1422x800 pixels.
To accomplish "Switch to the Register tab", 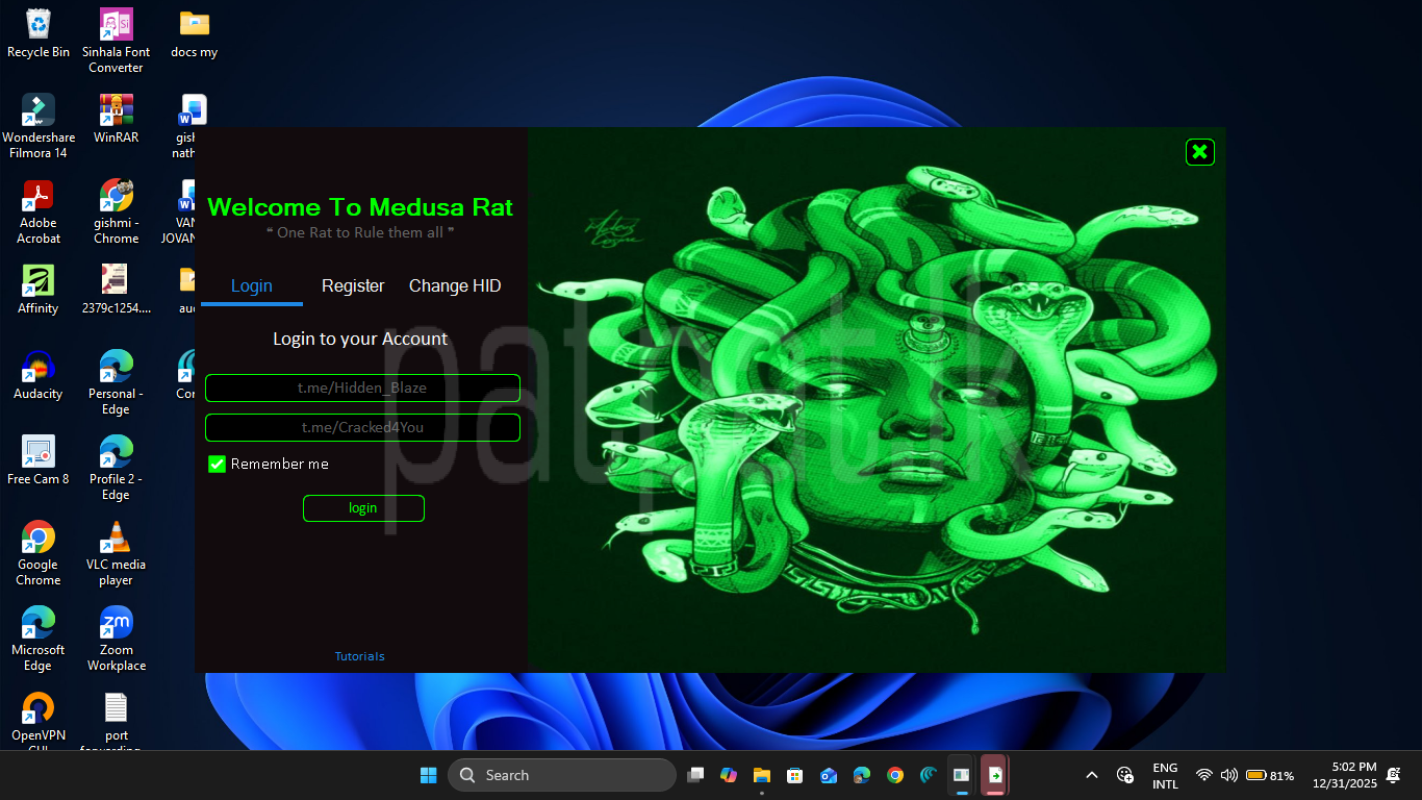I will pos(353,286).
